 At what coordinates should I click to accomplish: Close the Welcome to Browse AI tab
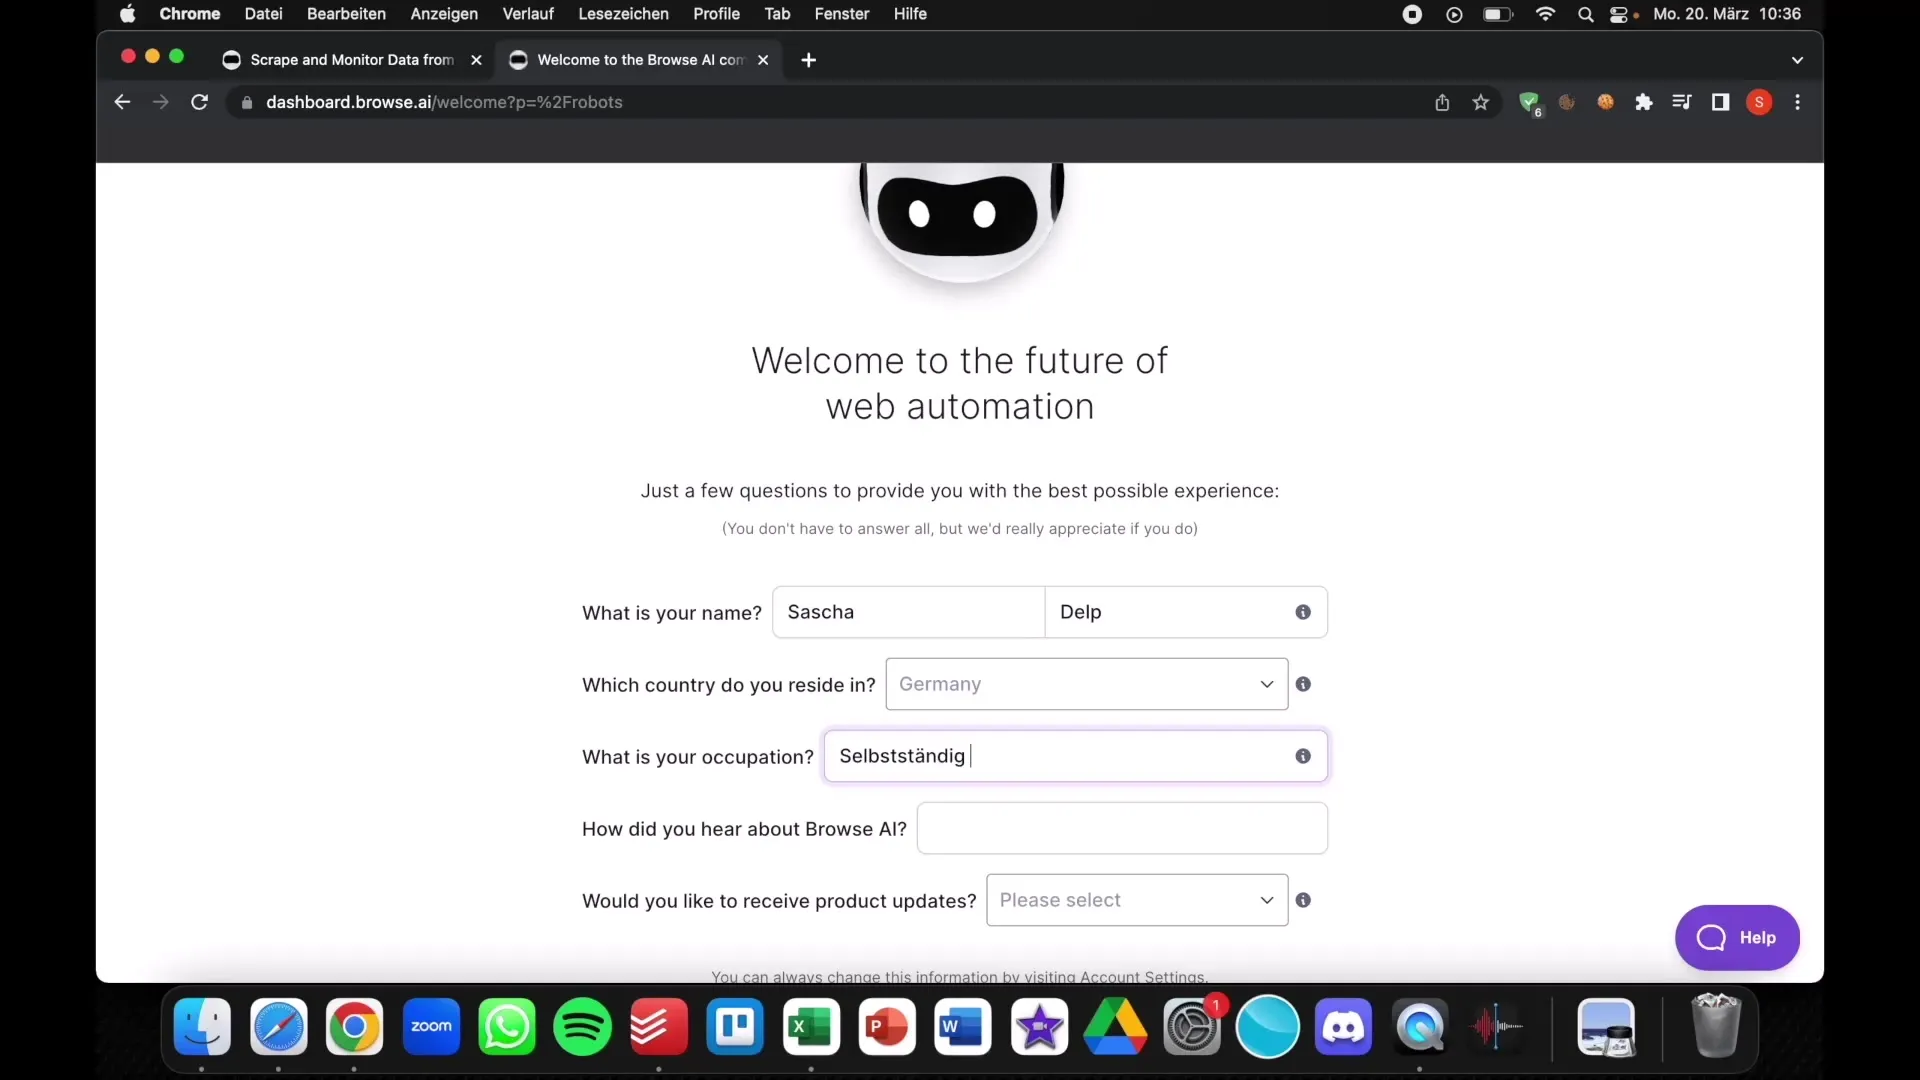coord(763,60)
